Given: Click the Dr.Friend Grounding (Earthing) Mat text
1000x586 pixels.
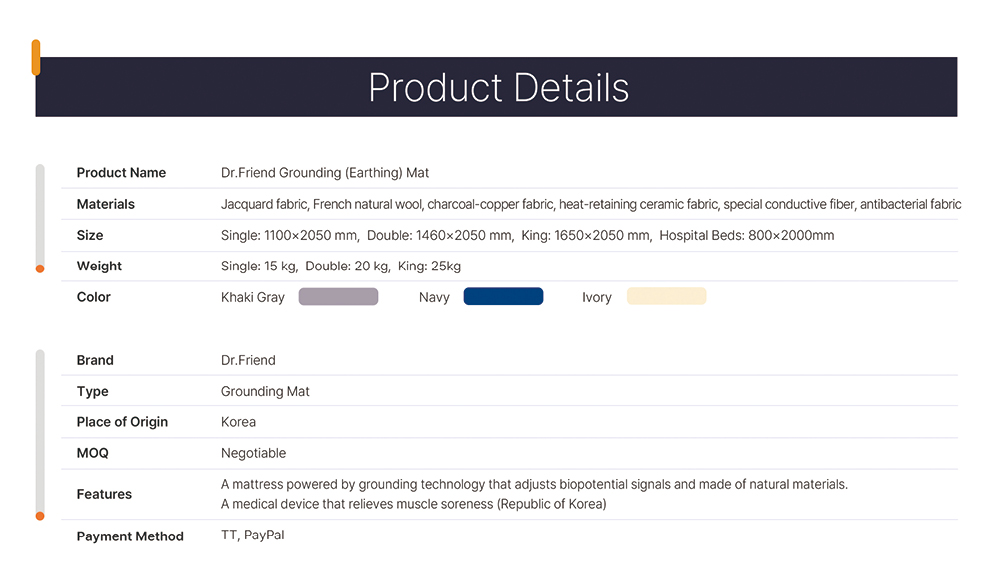Looking at the screenshot, I should 325,173.
